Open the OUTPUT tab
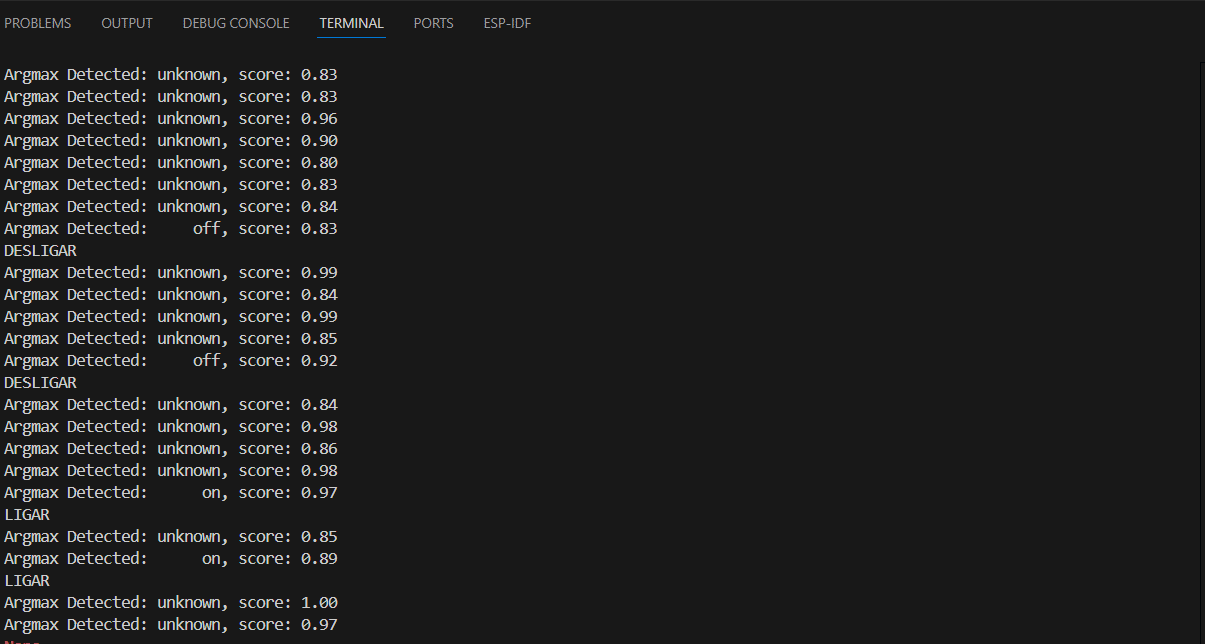Viewport: 1205px width, 644px height. point(127,23)
